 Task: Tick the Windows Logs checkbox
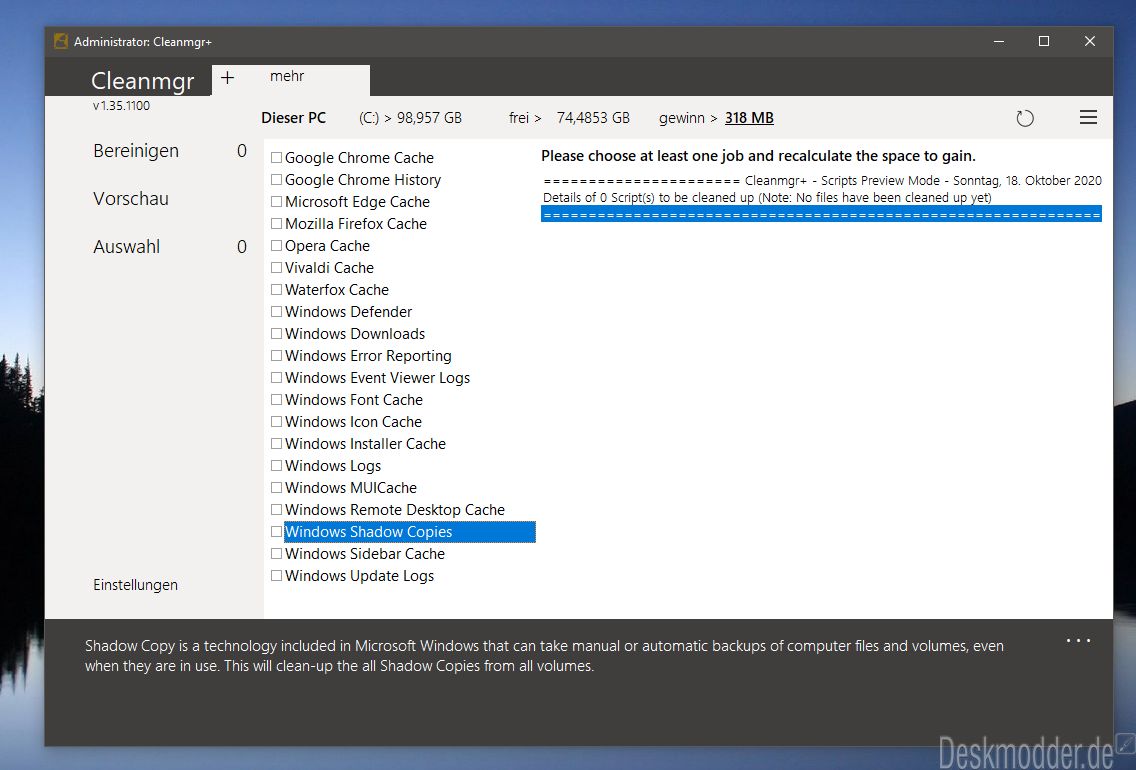pos(276,465)
